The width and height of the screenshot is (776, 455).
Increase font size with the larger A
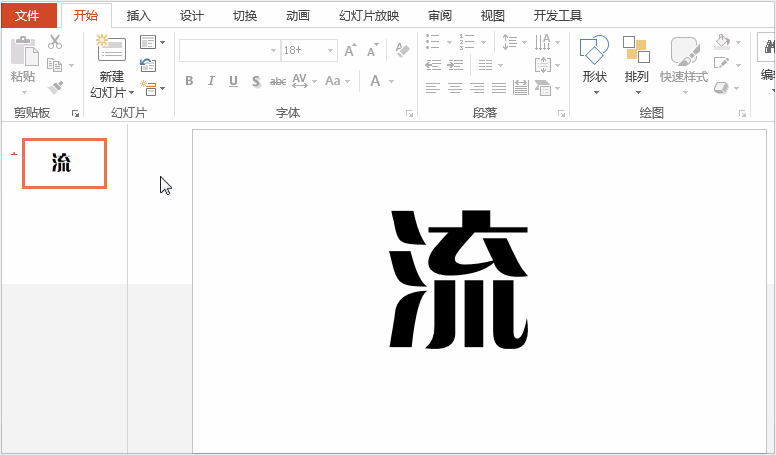(x=350, y=51)
